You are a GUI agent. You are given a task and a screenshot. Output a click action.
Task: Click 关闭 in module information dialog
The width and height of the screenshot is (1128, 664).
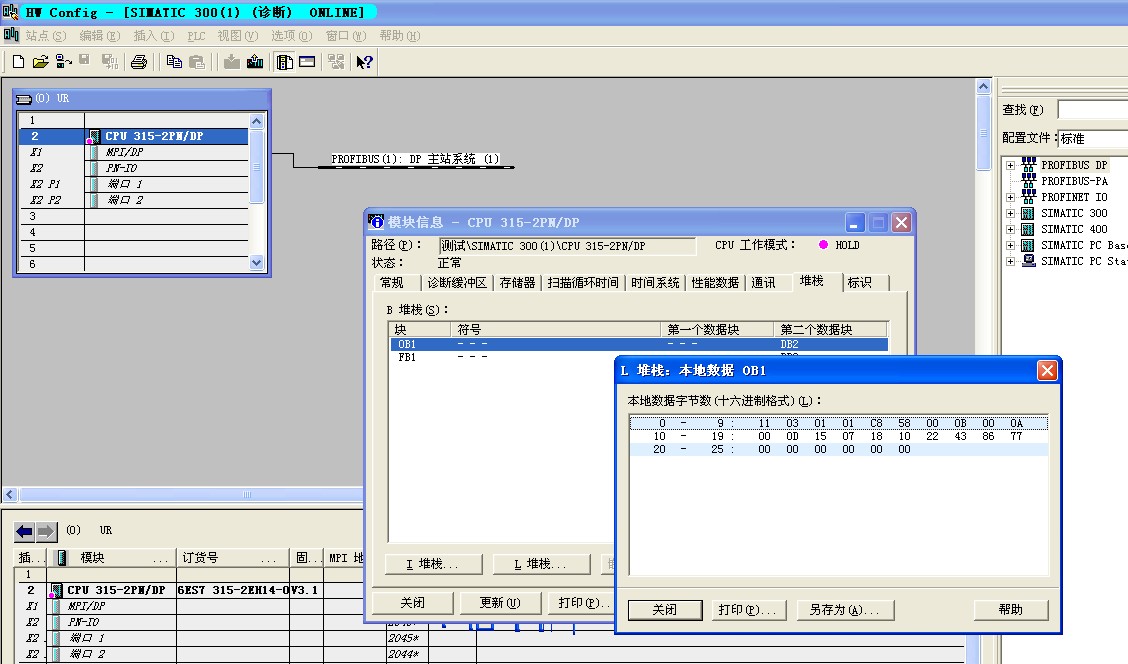(412, 603)
